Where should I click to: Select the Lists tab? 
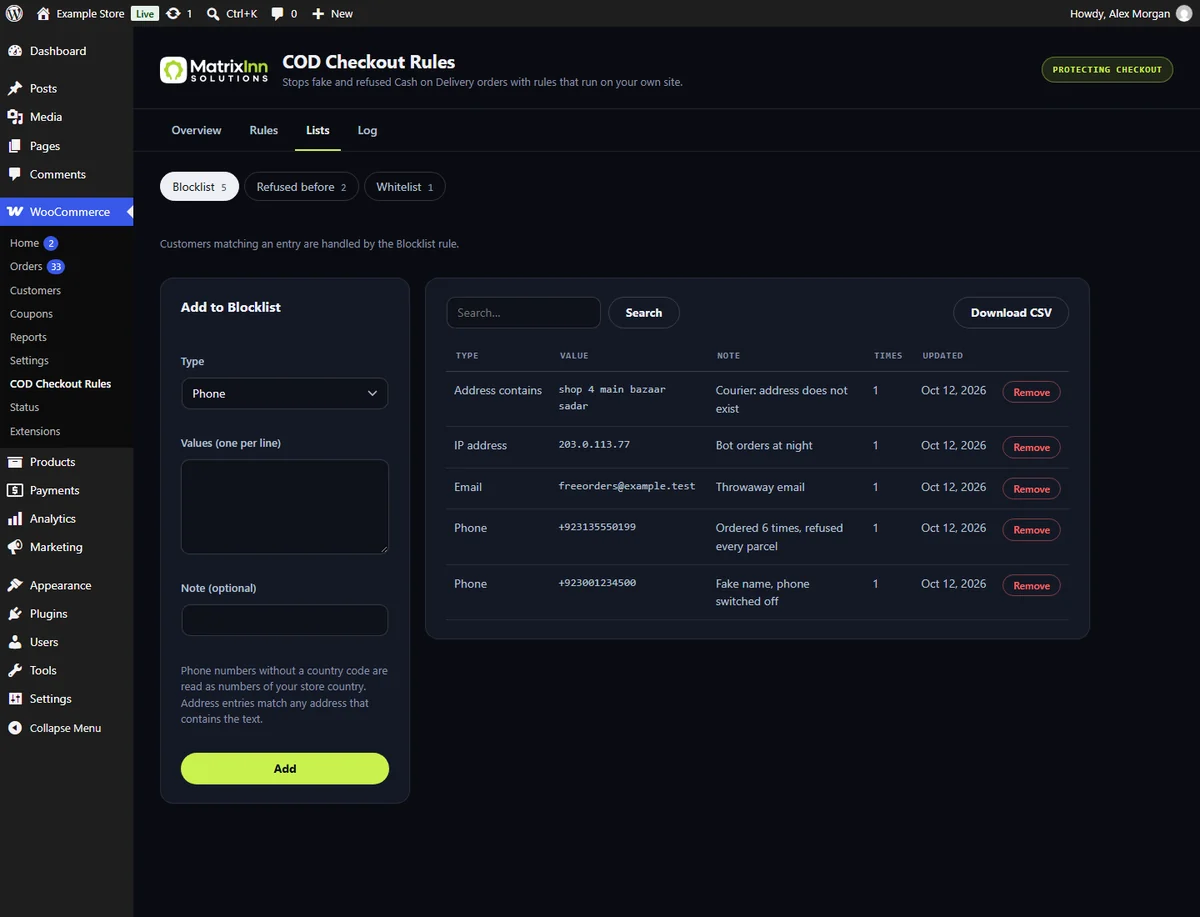pos(318,130)
